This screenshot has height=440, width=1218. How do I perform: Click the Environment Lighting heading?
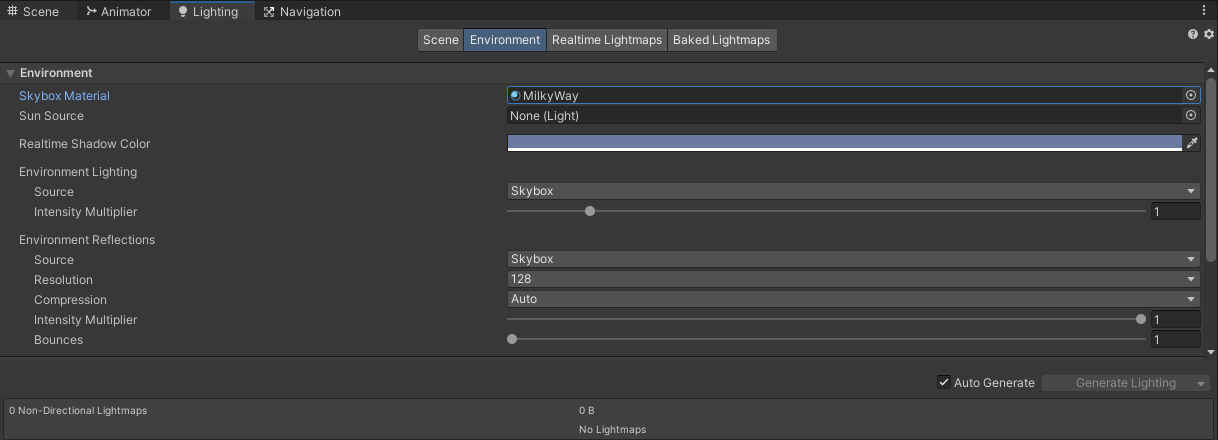point(78,172)
